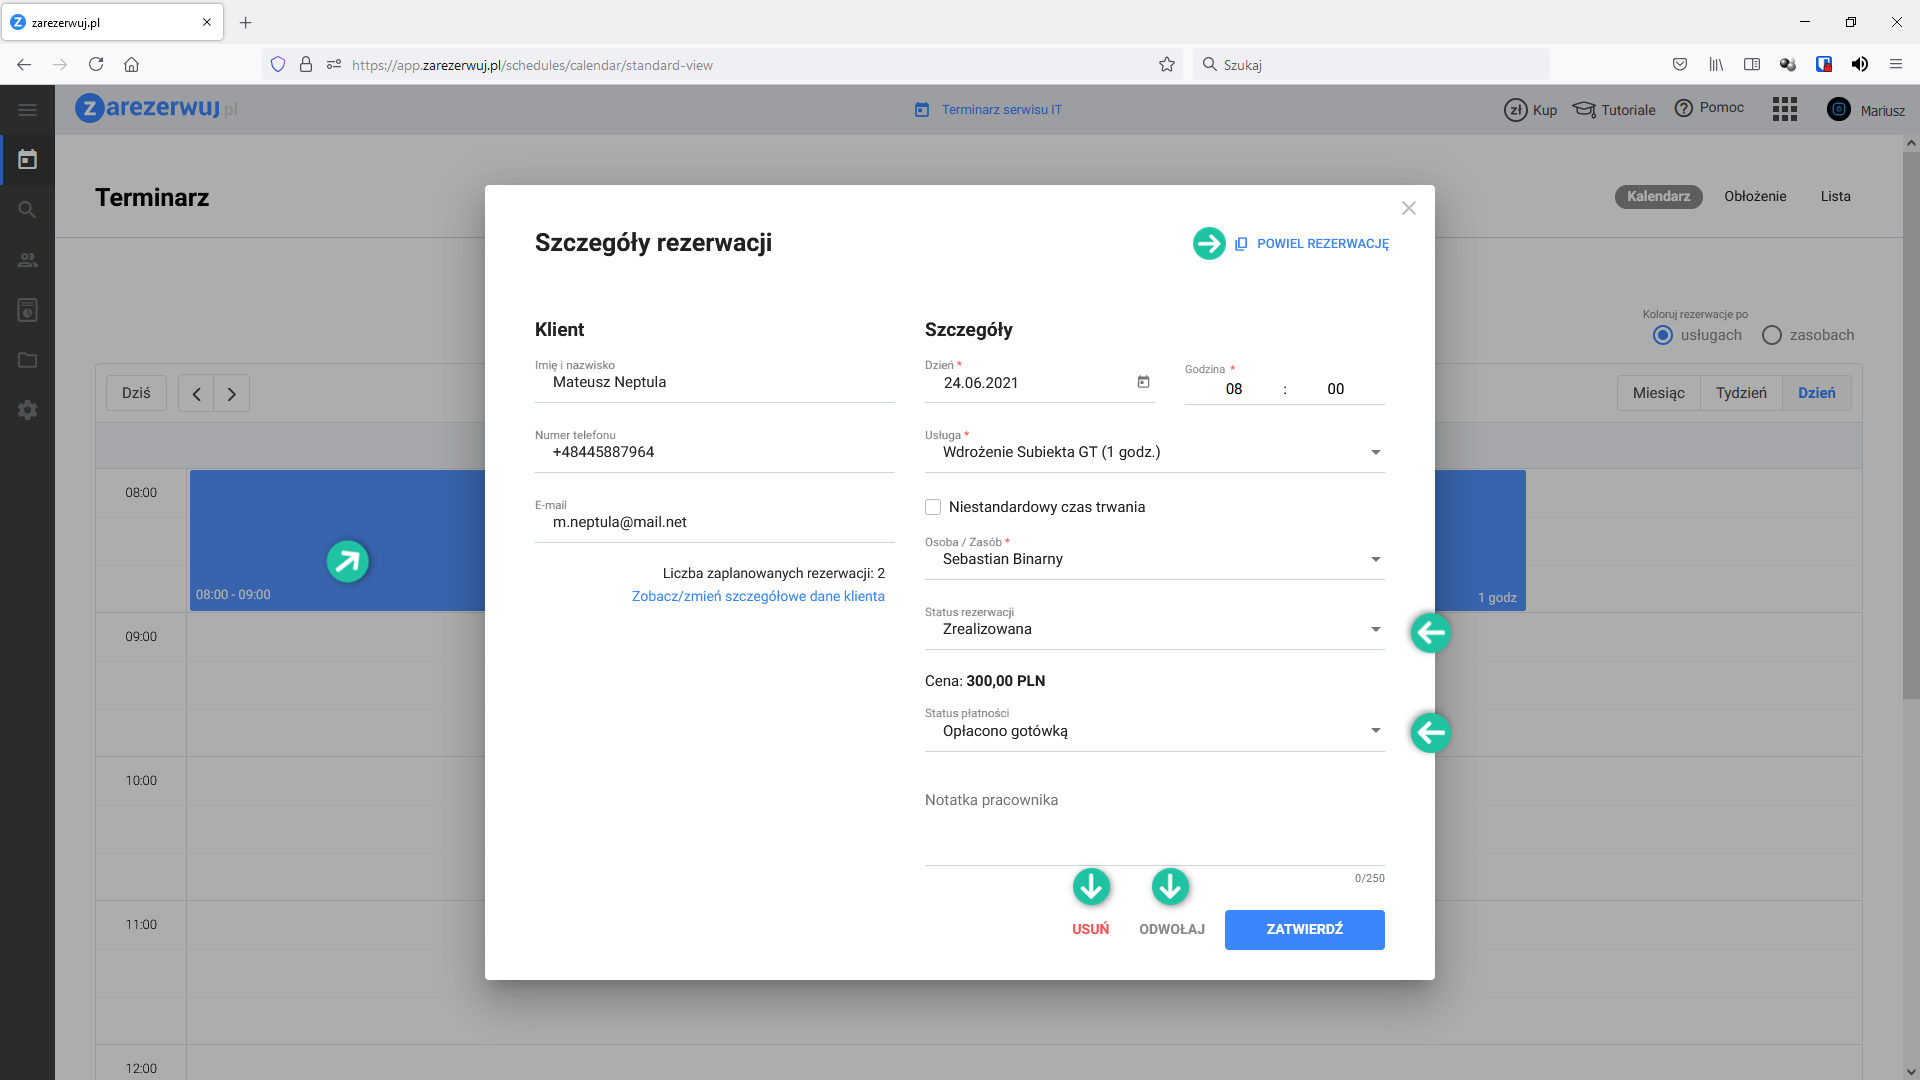
Task: Click the Pomoc question mark icon
Action: (1684, 108)
